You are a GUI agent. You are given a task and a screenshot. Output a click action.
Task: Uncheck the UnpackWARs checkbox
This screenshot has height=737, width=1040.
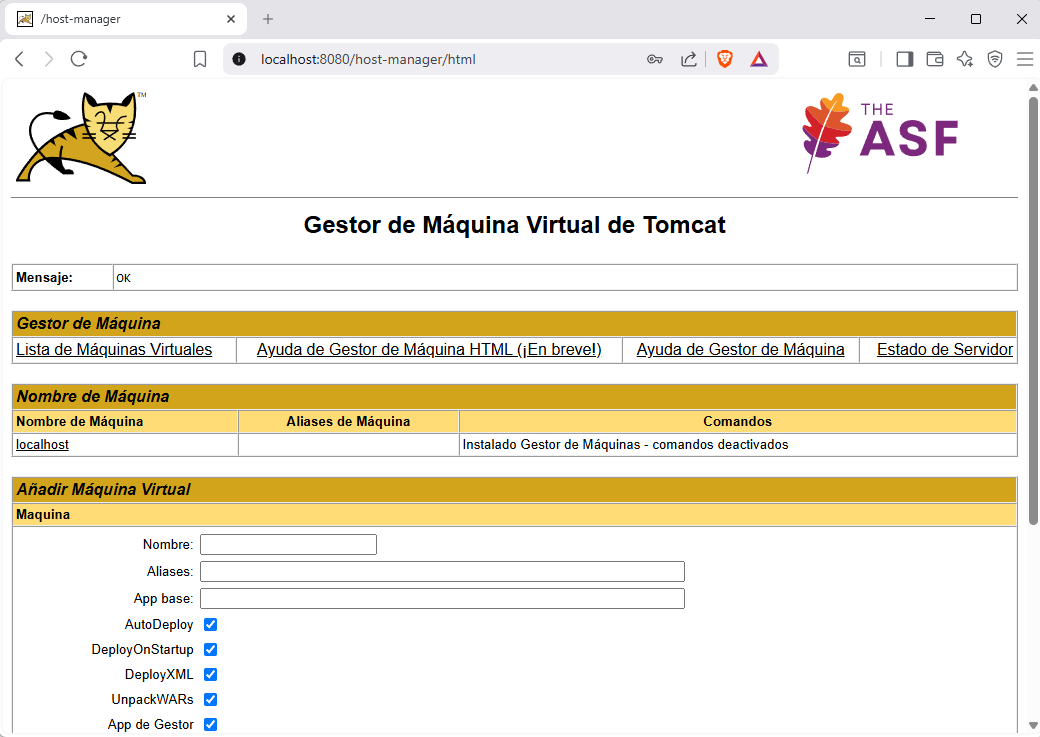[210, 699]
